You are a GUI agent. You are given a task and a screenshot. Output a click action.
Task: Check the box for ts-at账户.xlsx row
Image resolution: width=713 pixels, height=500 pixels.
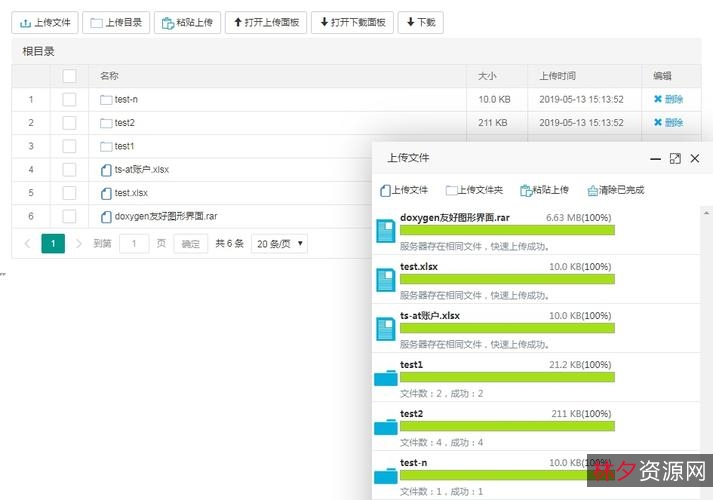click(x=69, y=170)
